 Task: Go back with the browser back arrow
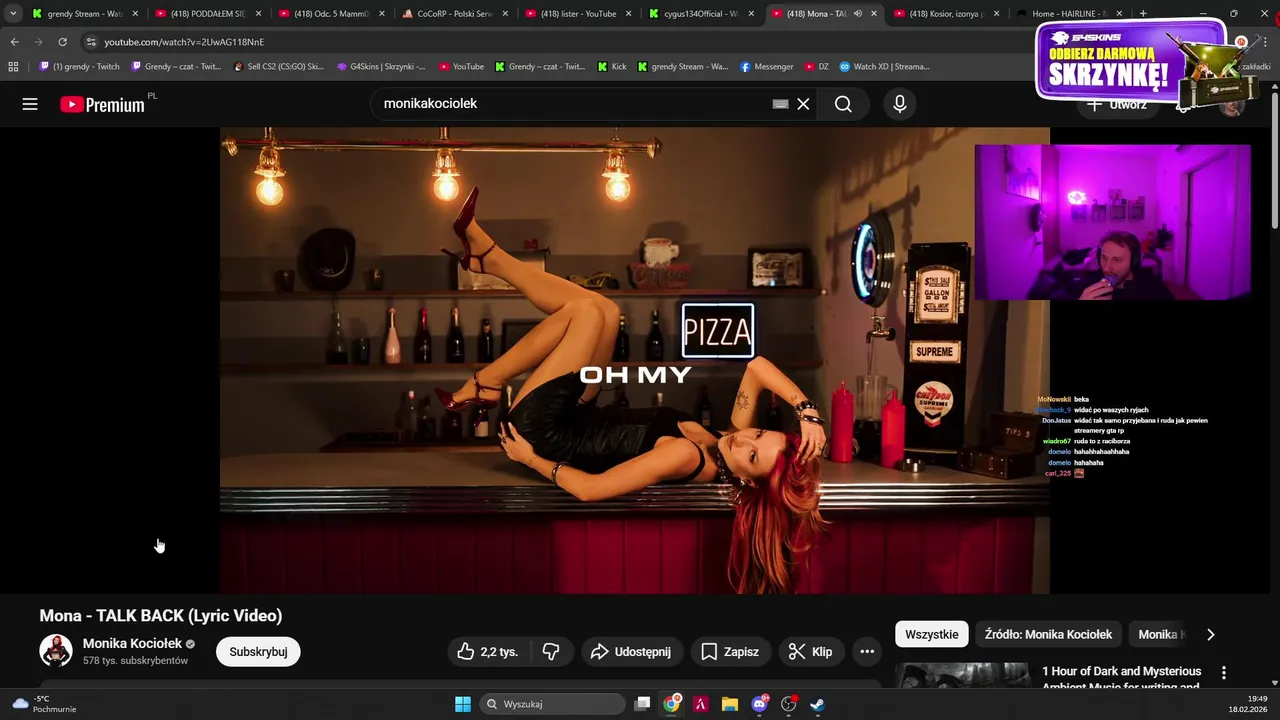(x=14, y=42)
